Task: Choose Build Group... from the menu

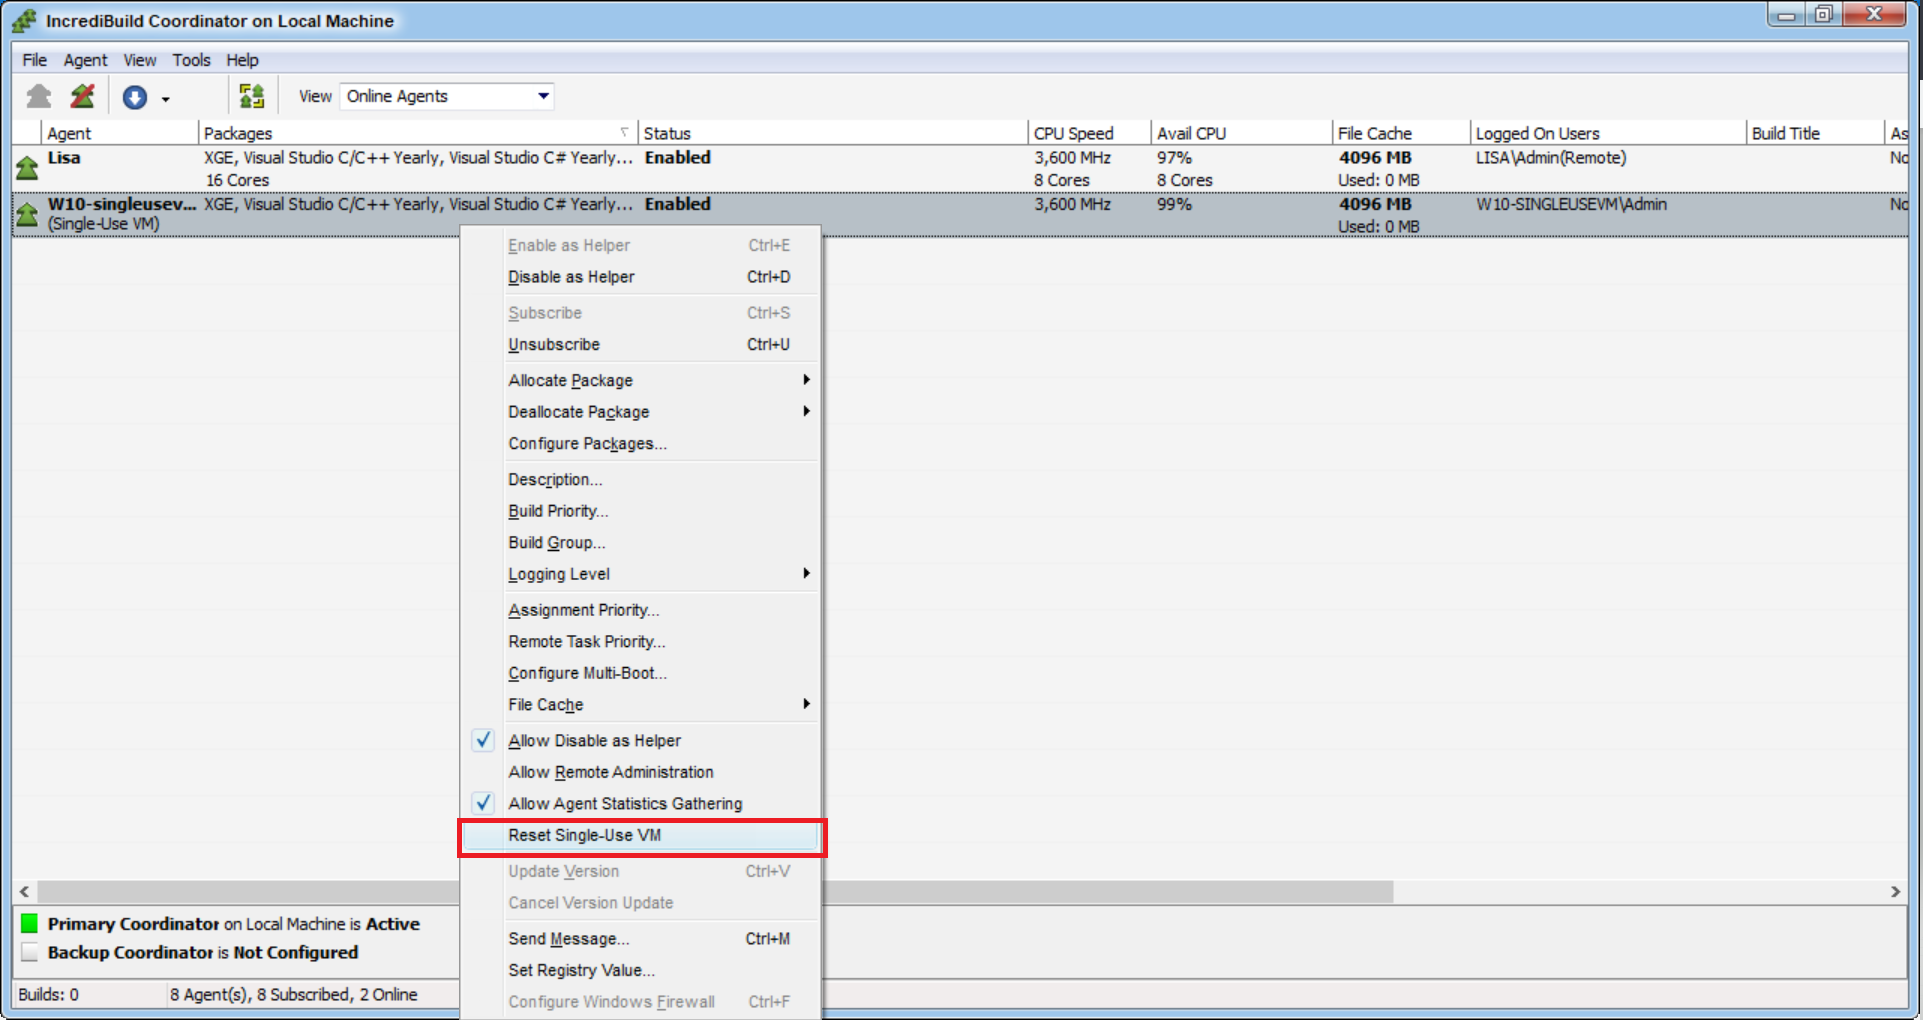Action: [x=640, y=542]
